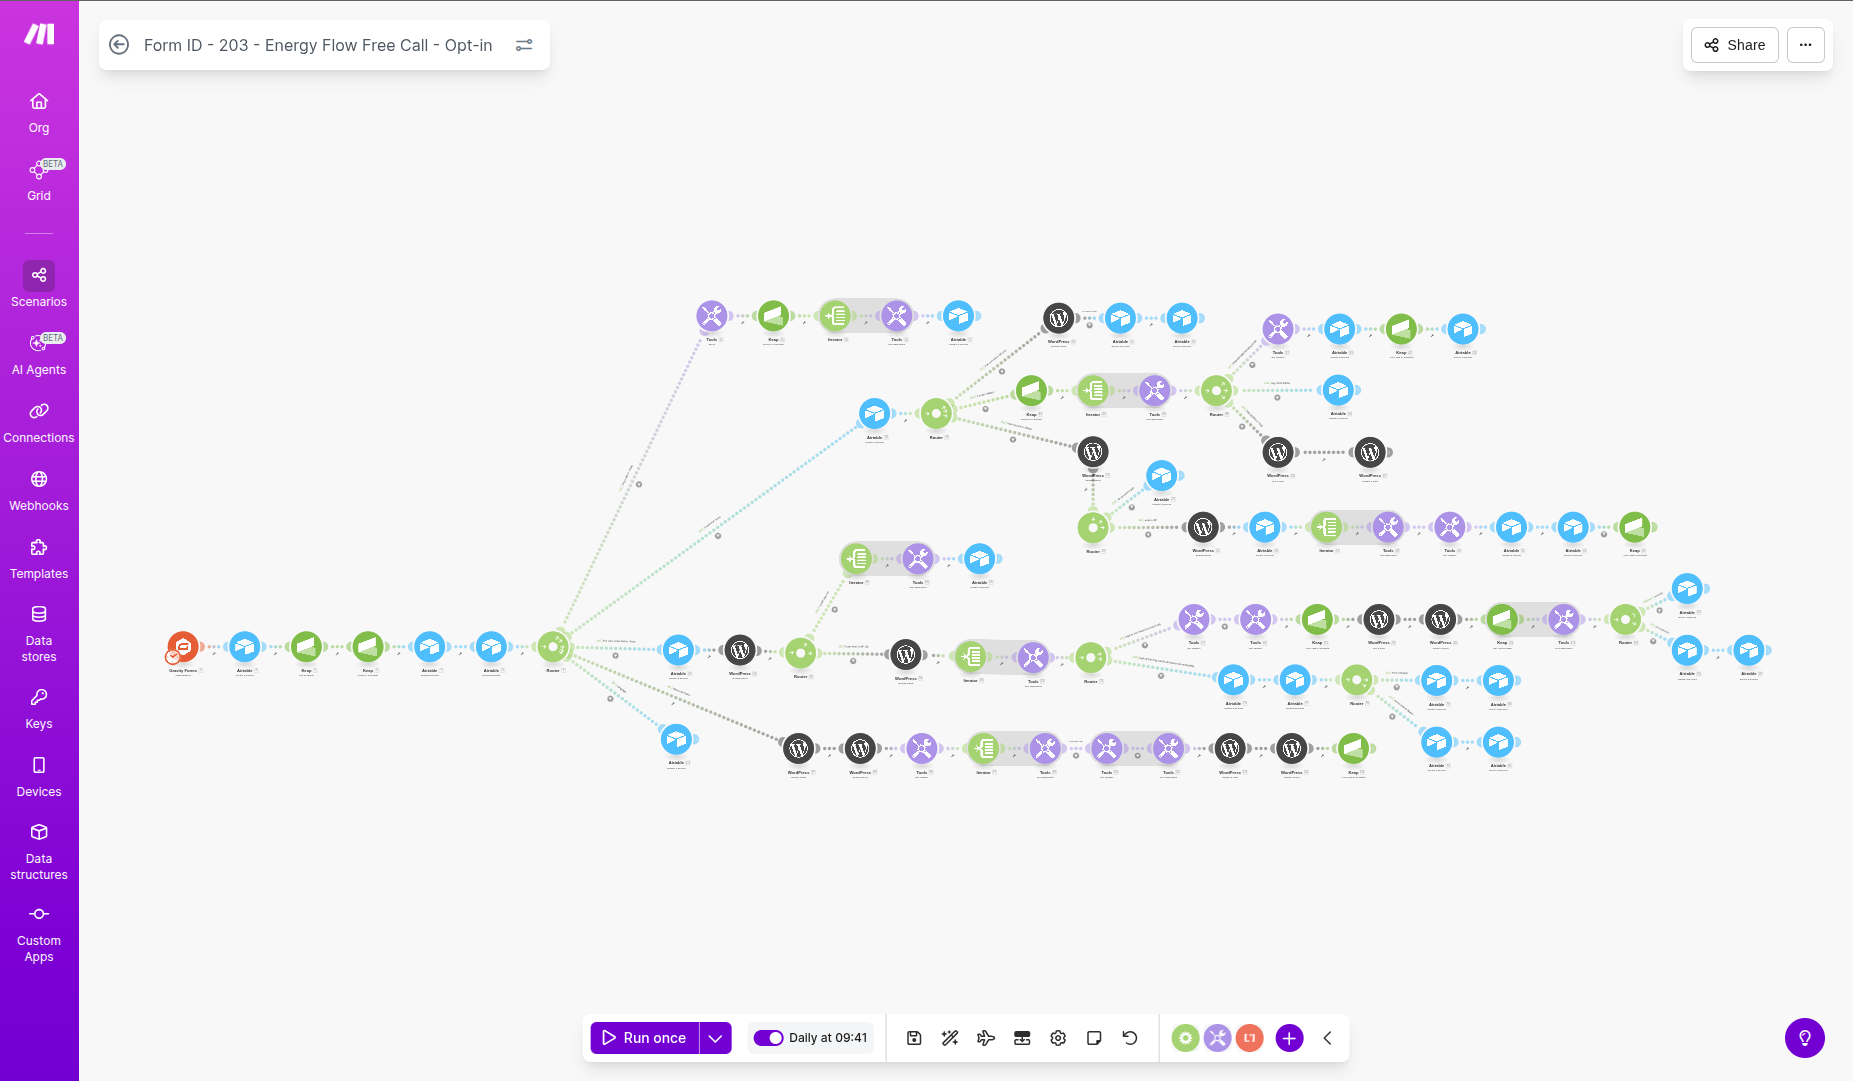Click the Daily at 09:41 schedule label
The height and width of the screenshot is (1081, 1853).
tap(828, 1038)
